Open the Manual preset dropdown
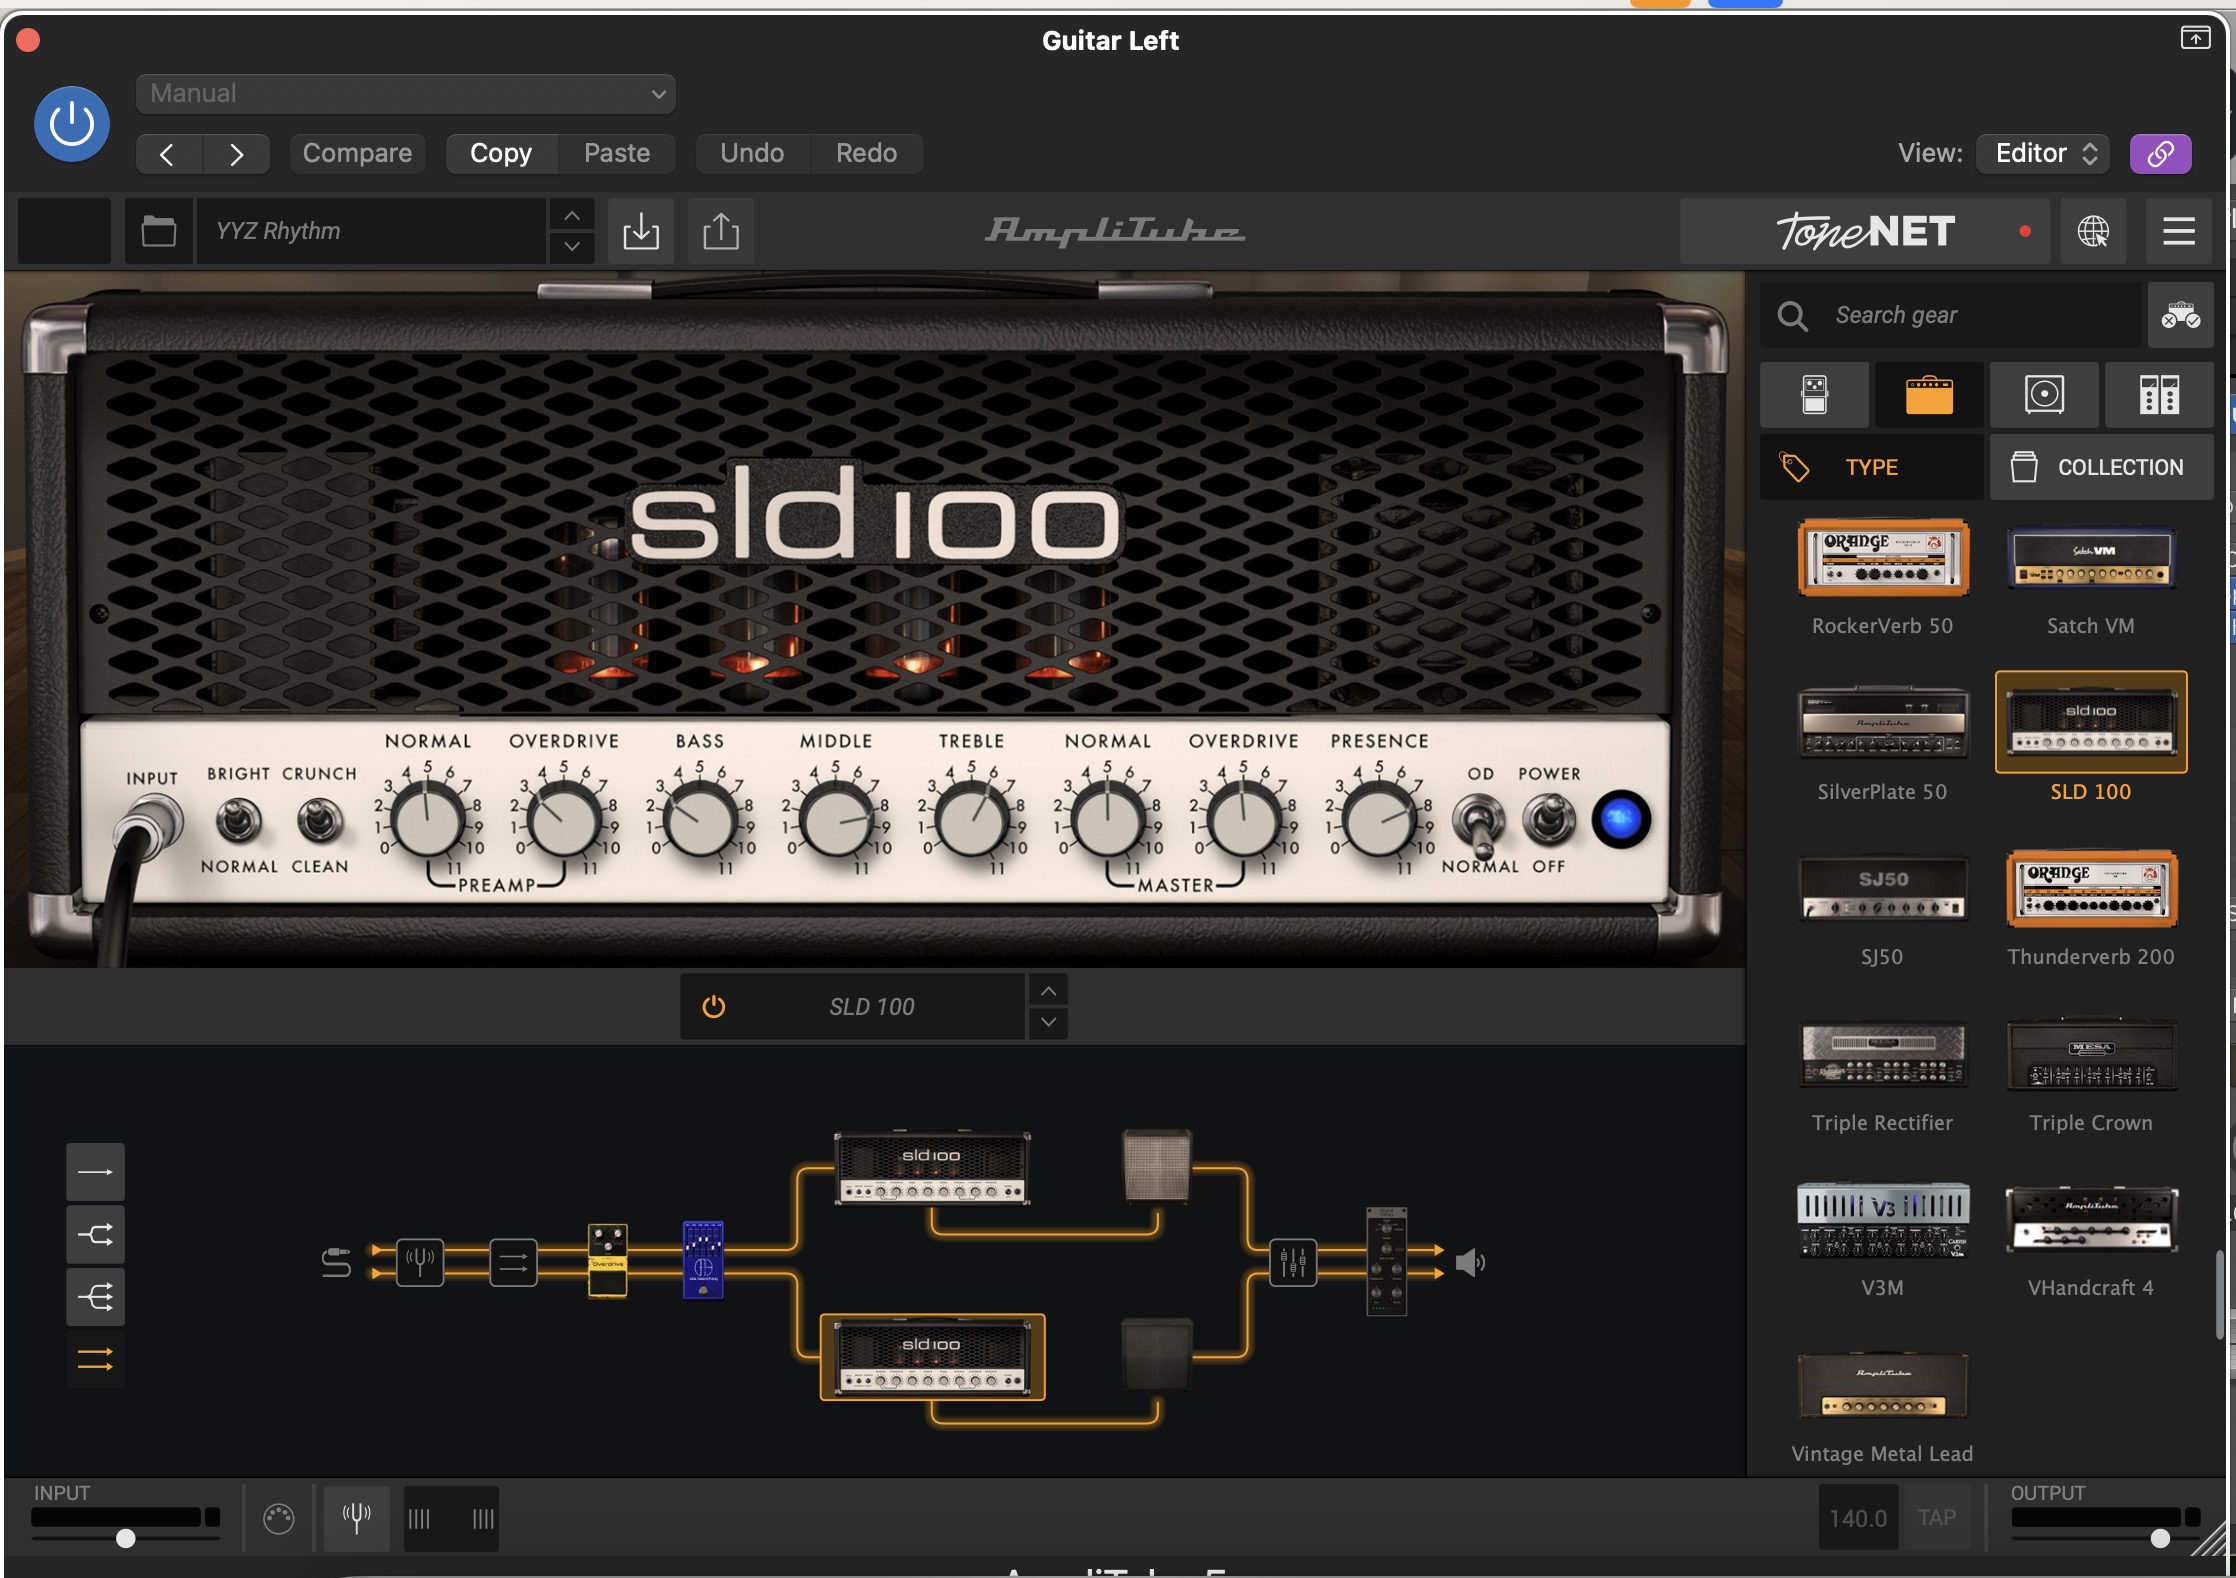 click(406, 94)
